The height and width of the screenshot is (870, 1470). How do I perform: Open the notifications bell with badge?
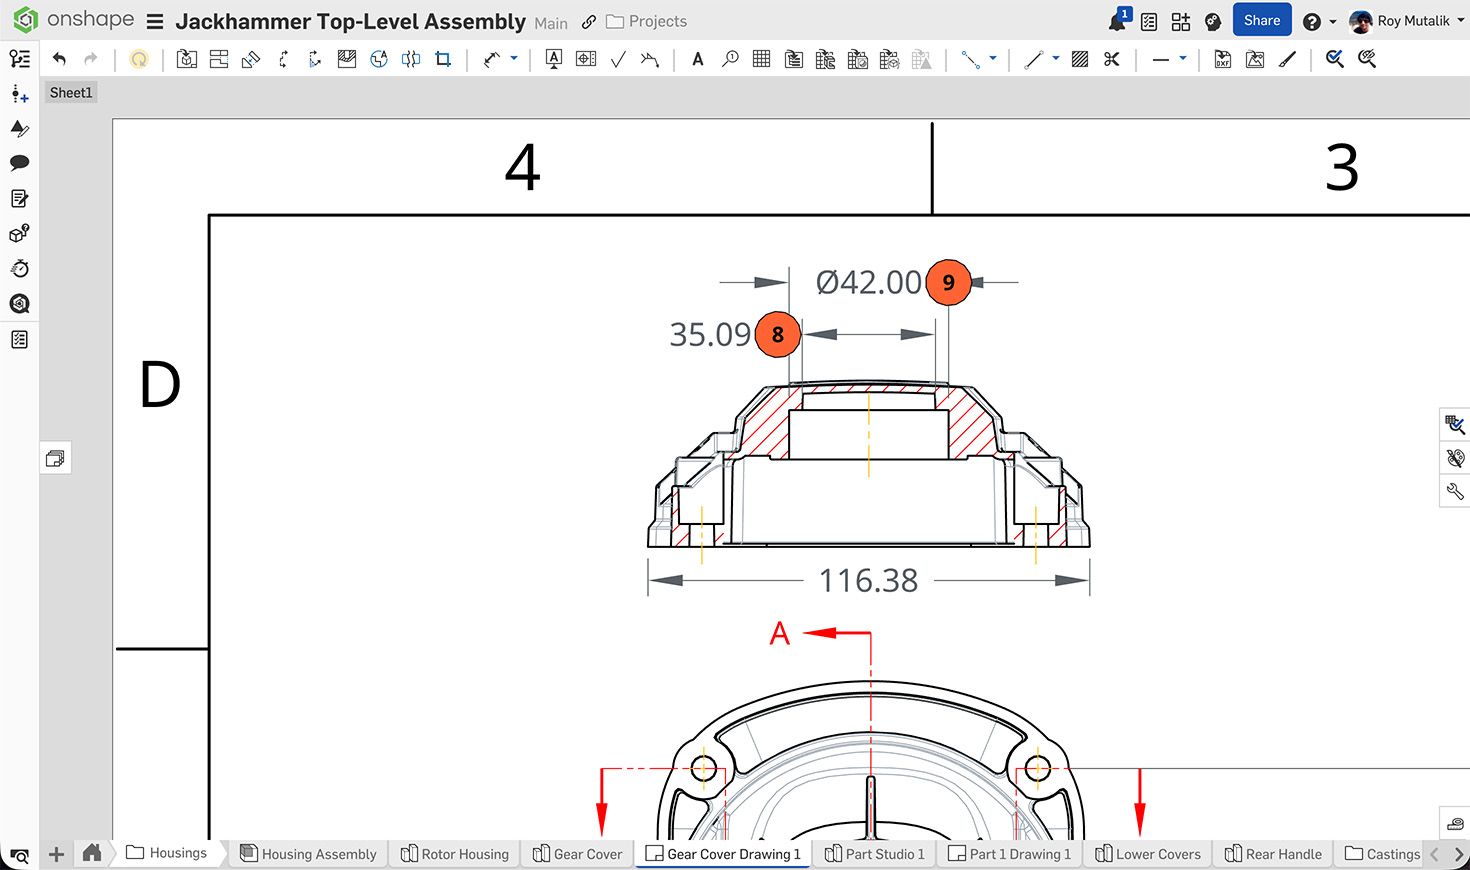coord(1116,20)
